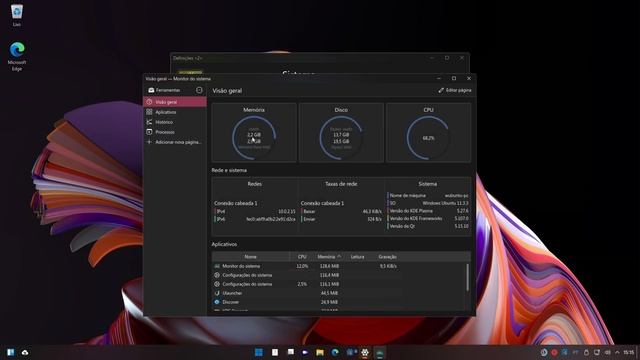Switch to the Aplicativos sidebar page
This screenshot has width=640, height=360.
point(175,112)
